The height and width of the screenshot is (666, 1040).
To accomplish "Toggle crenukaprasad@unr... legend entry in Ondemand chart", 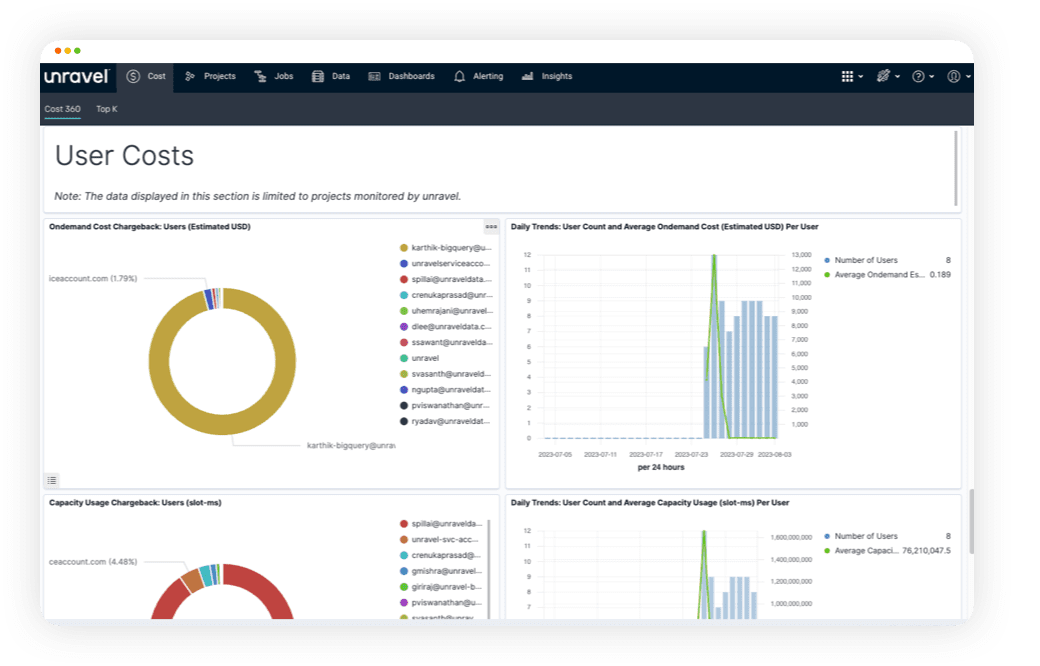I will click(x=446, y=295).
